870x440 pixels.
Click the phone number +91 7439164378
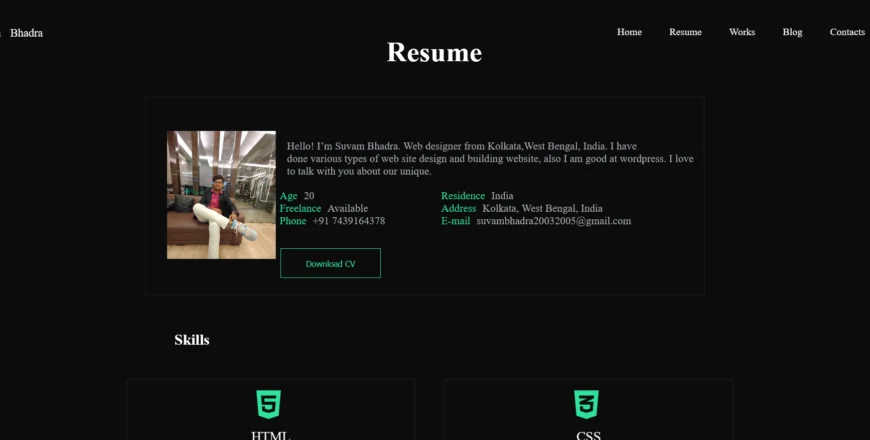pyautogui.click(x=348, y=221)
